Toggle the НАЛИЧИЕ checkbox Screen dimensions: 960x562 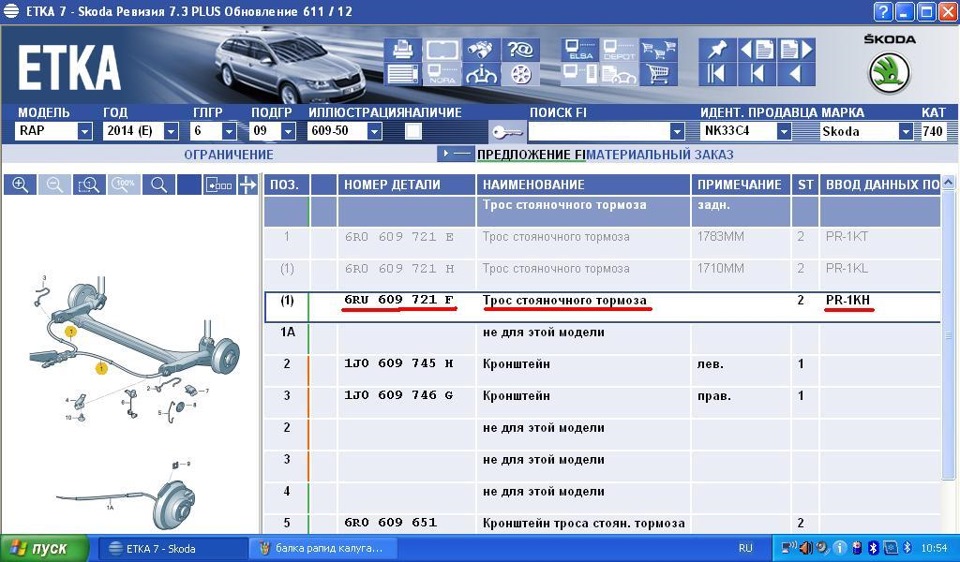pos(413,131)
